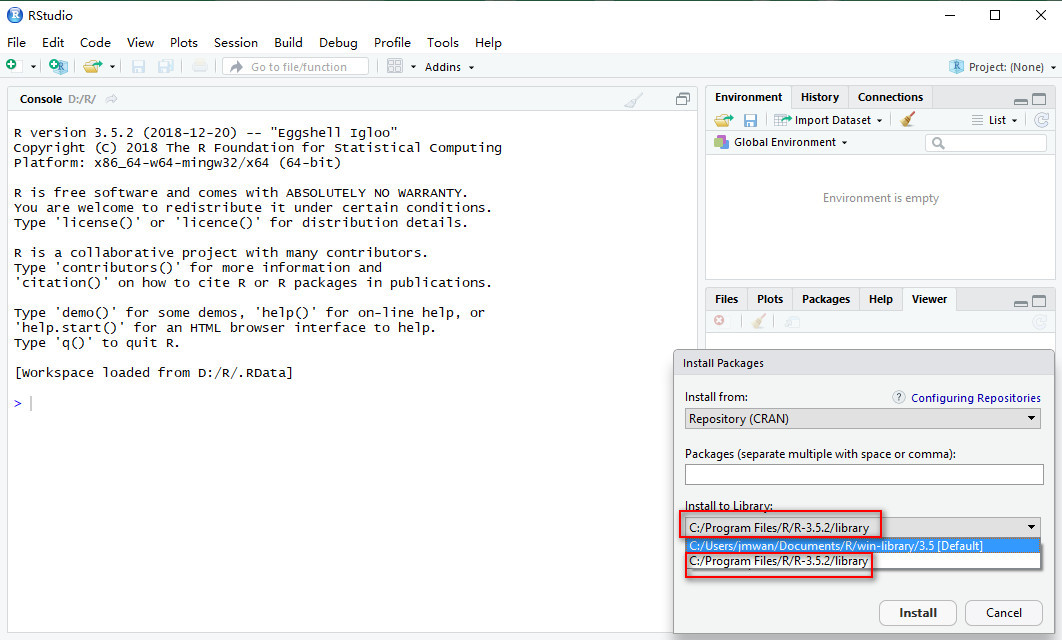Maximize the console pane using its window icon
1062x640 pixels.
pyautogui.click(x=683, y=99)
